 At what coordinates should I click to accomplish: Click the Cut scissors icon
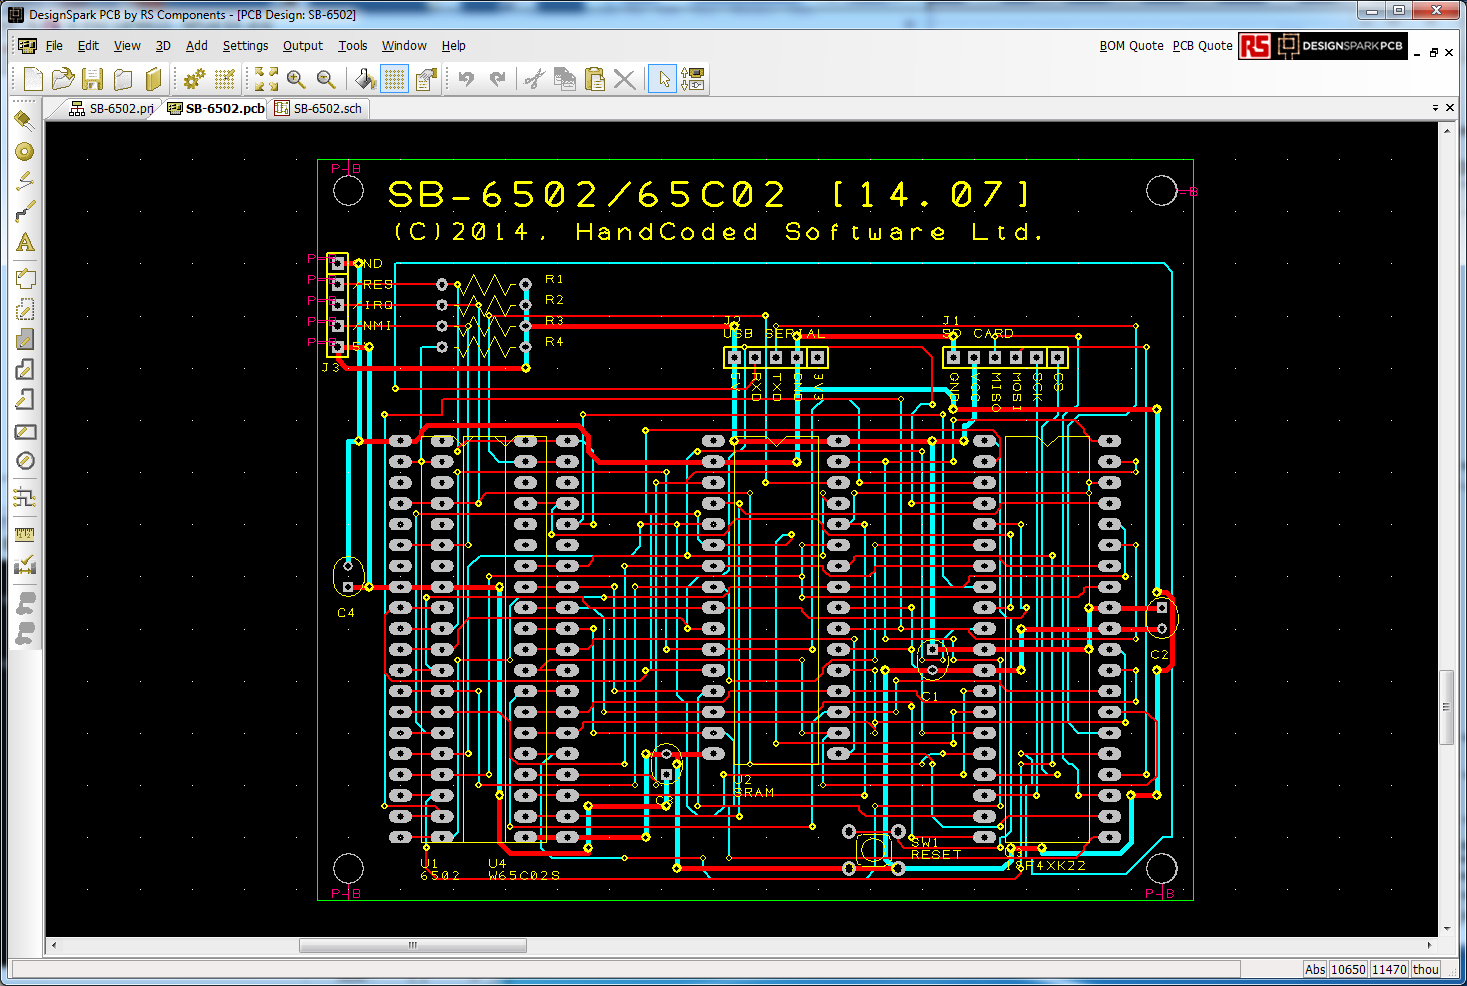coord(534,79)
